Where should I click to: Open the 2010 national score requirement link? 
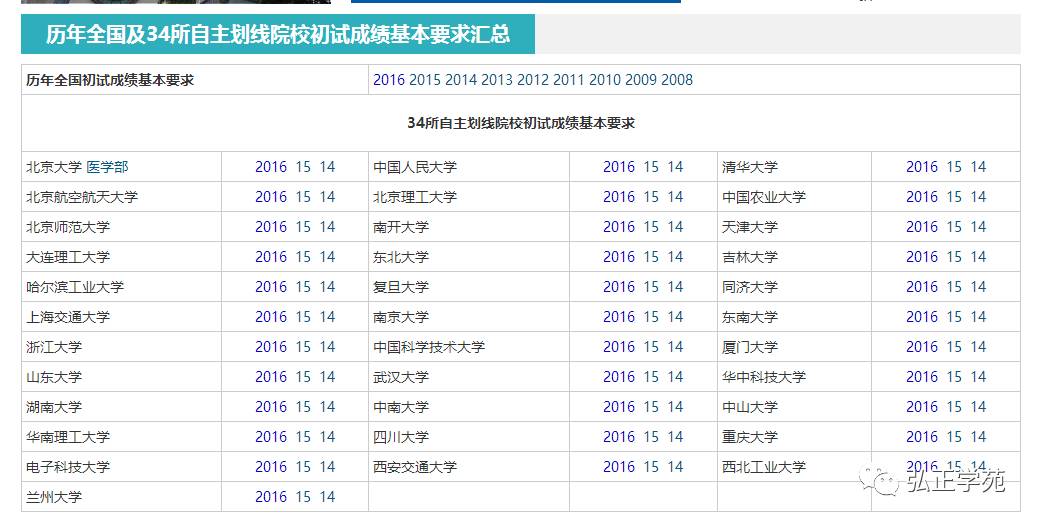coord(605,80)
